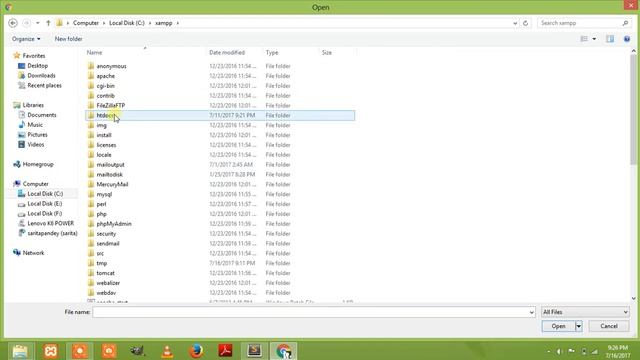Sort by the Name column header

tap(94, 53)
